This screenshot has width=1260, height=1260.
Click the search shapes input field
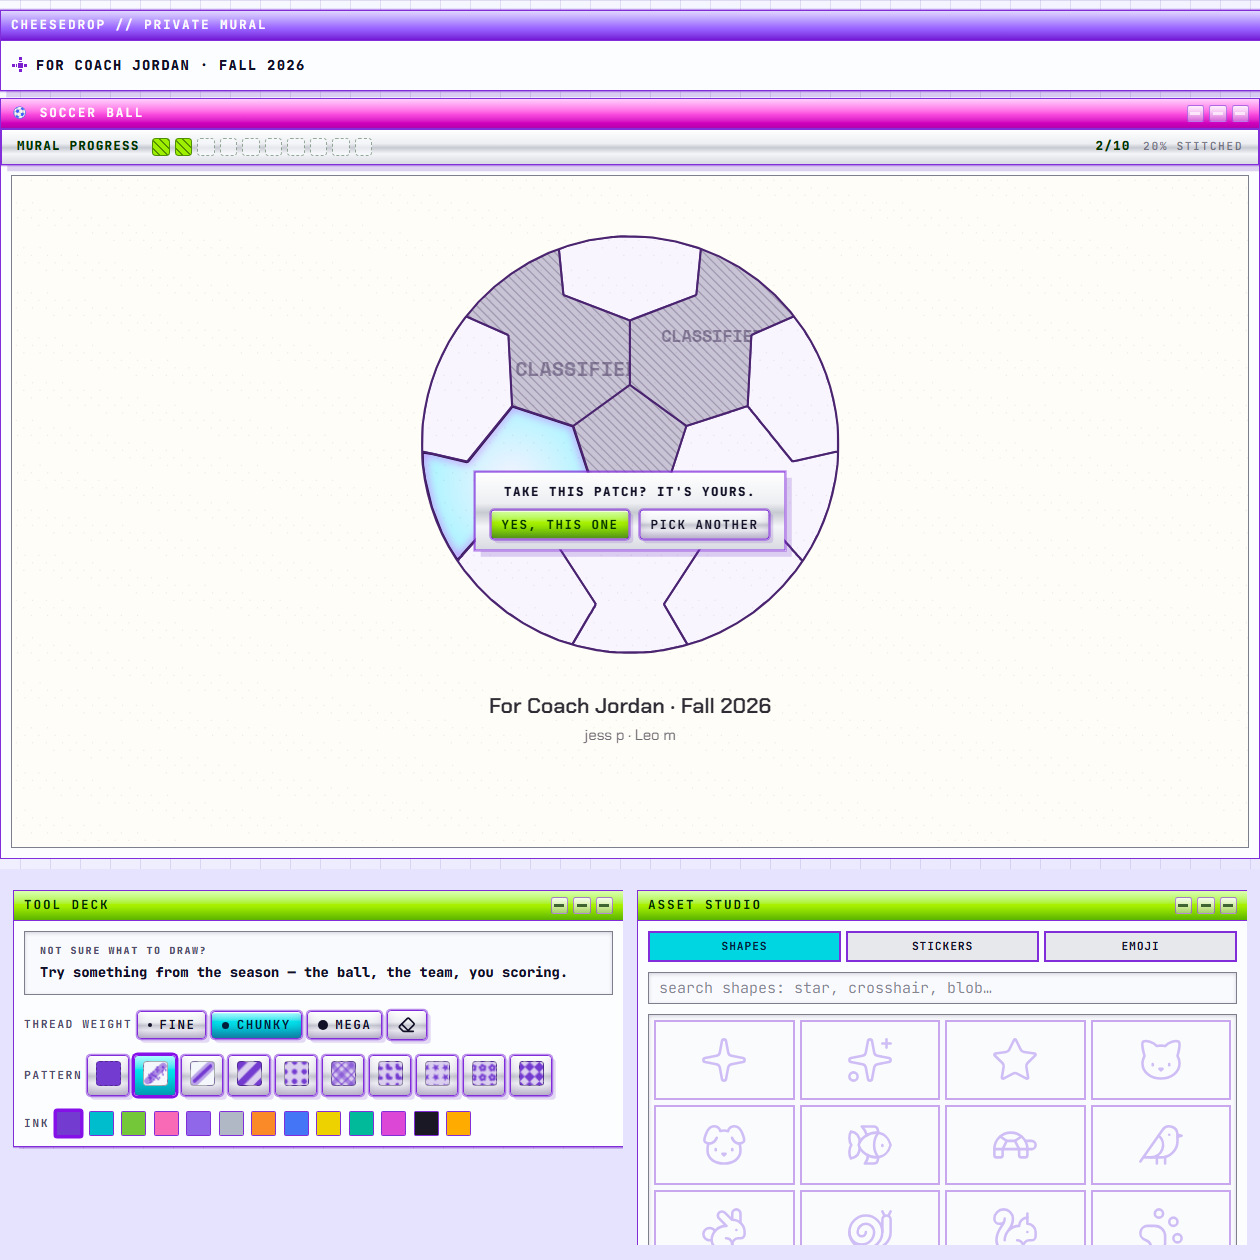(942, 988)
